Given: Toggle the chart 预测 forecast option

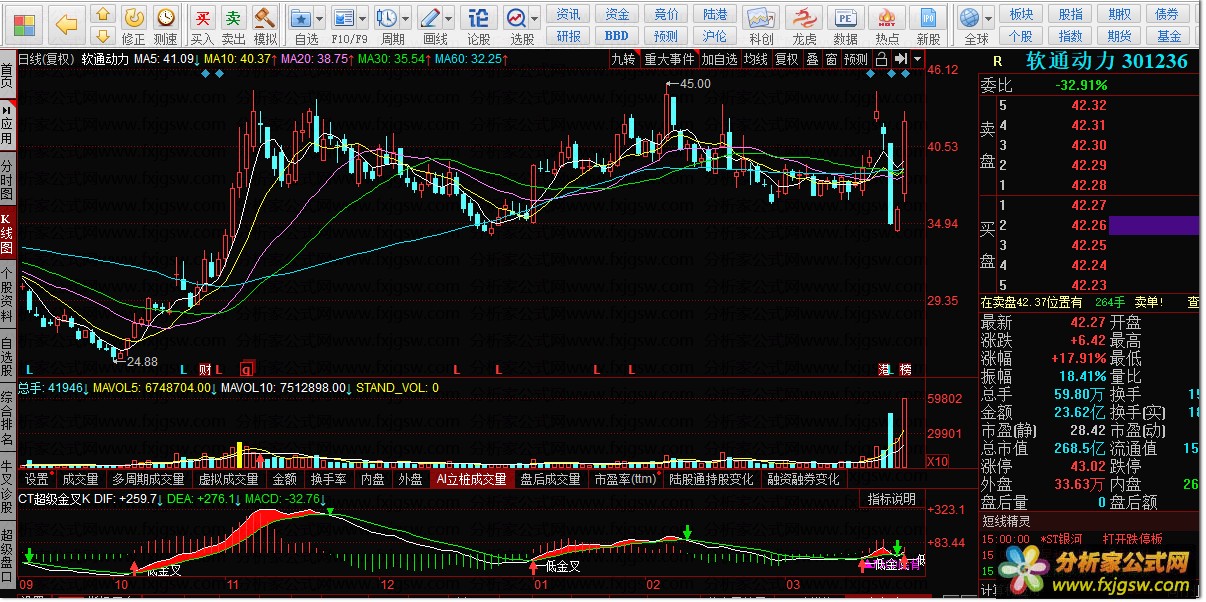Looking at the screenshot, I should click(856, 59).
